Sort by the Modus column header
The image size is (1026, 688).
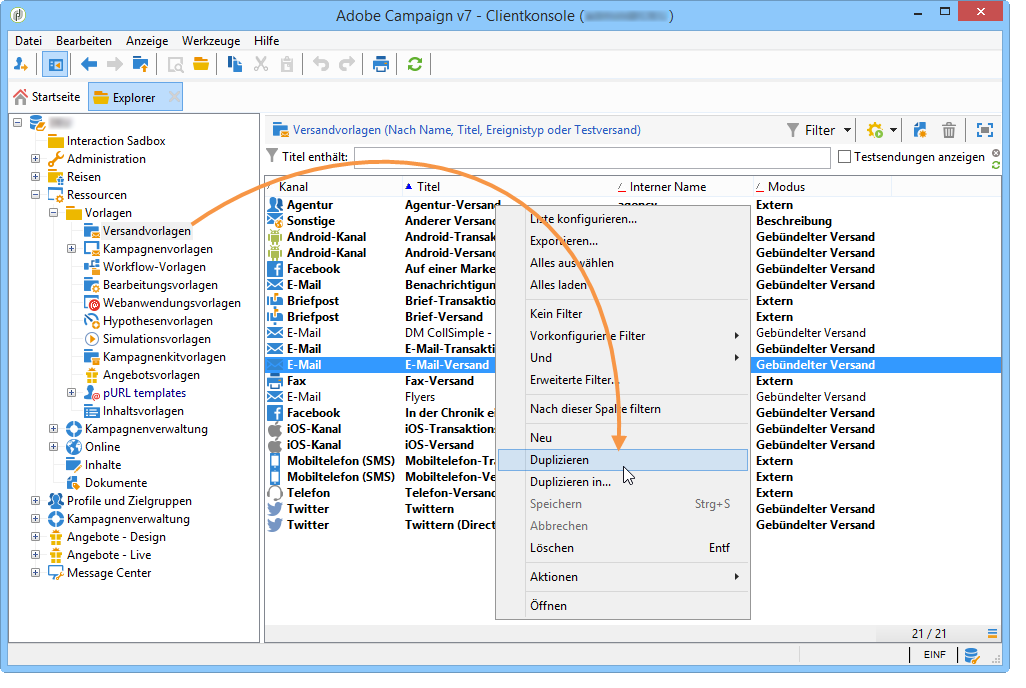[x=822, y=187]
